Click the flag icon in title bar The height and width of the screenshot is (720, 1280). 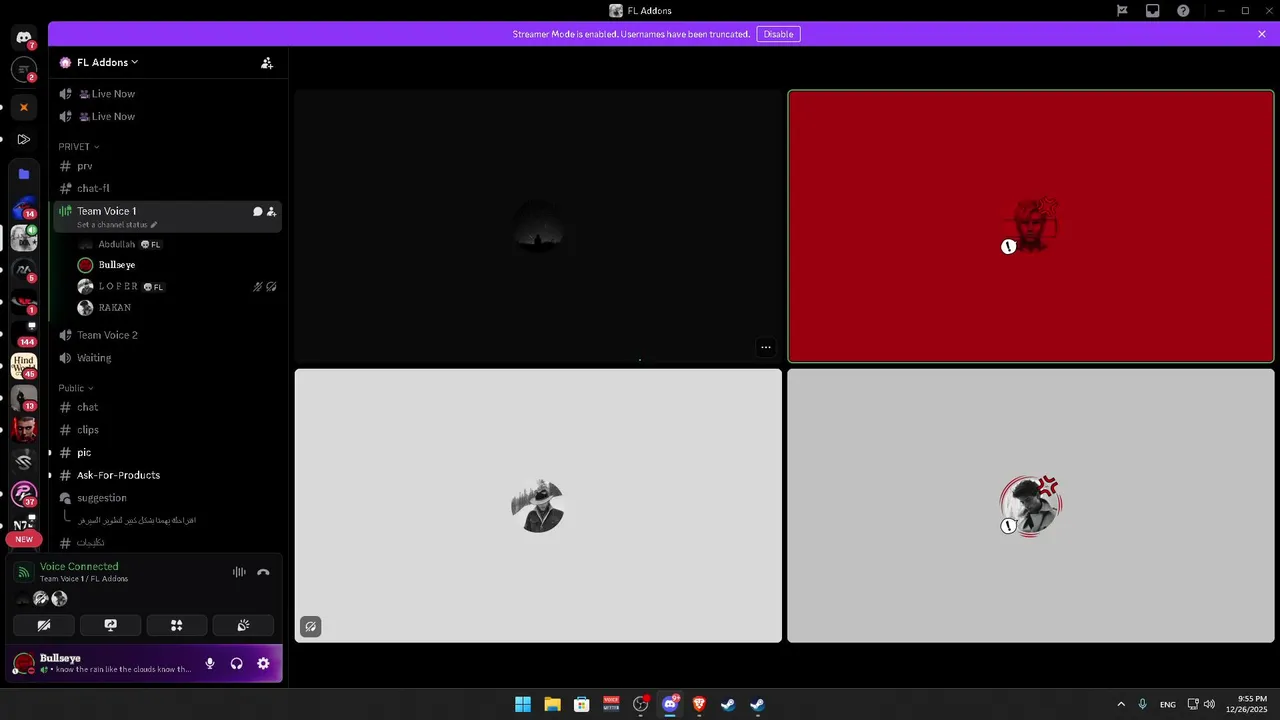pyautogui.click(x=1122, y=11)
